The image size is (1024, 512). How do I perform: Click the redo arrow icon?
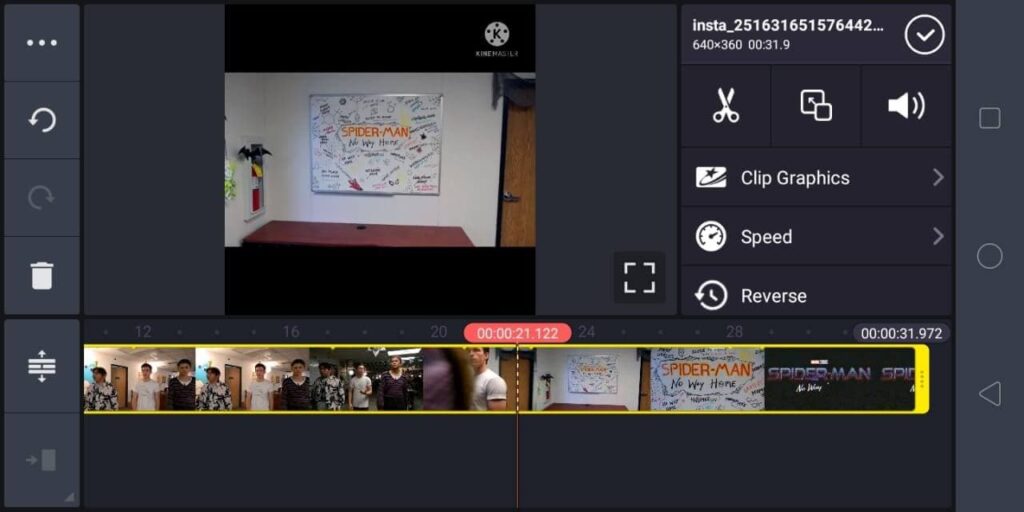tap(42, 198)
